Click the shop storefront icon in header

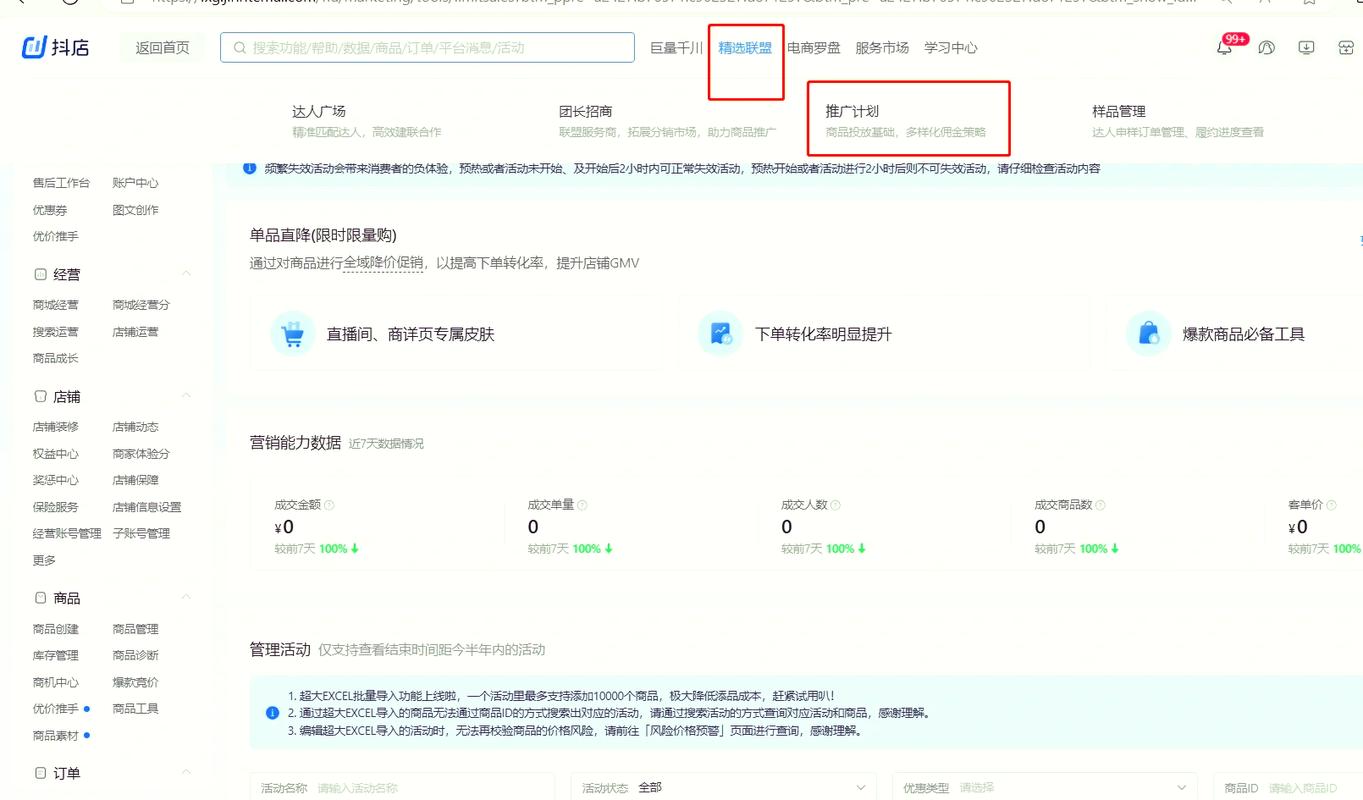(1346, 47)
